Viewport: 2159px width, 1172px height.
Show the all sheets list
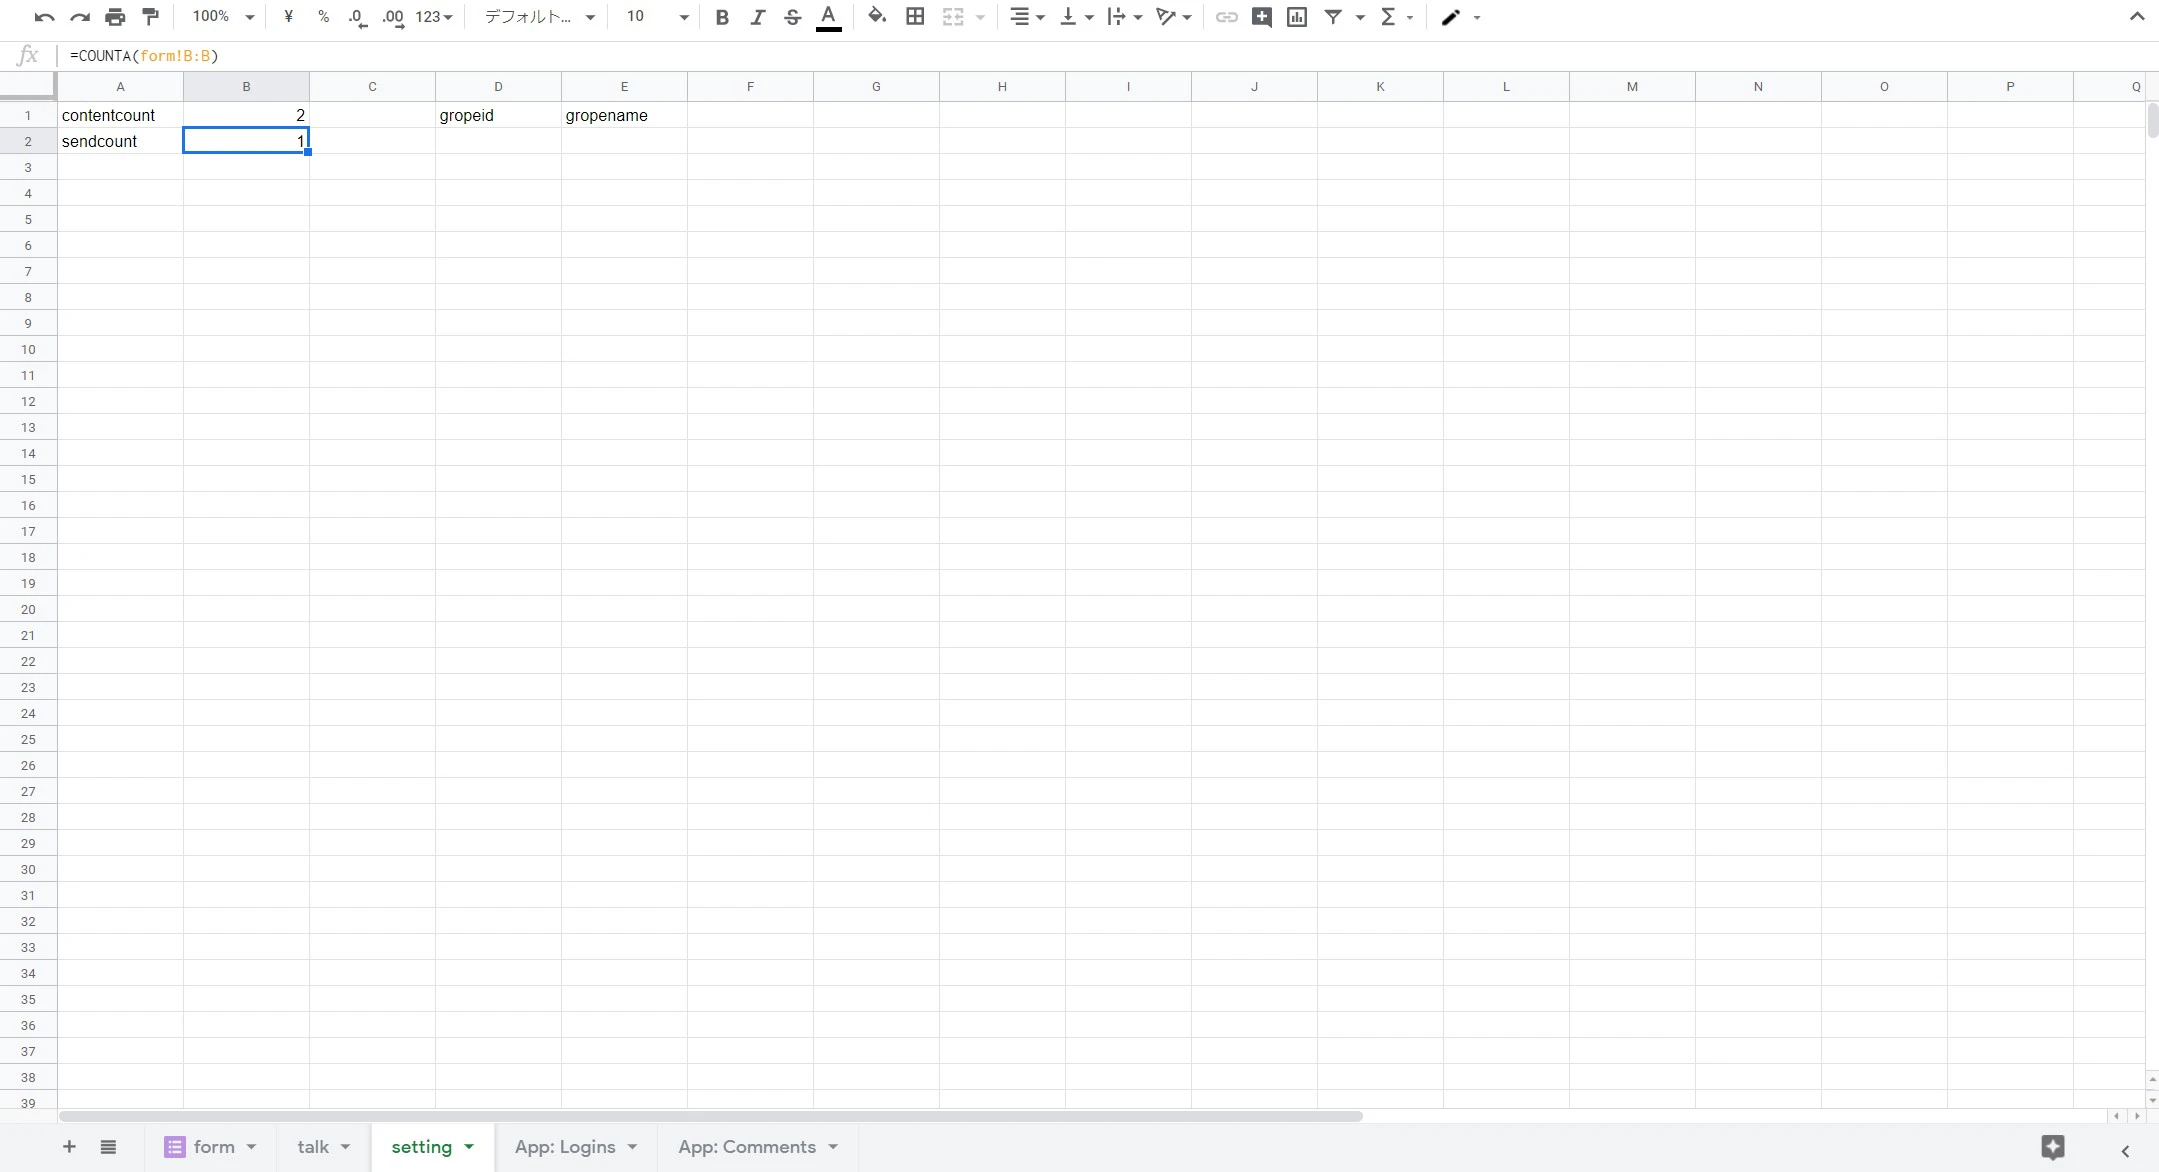coord(108,1147)
